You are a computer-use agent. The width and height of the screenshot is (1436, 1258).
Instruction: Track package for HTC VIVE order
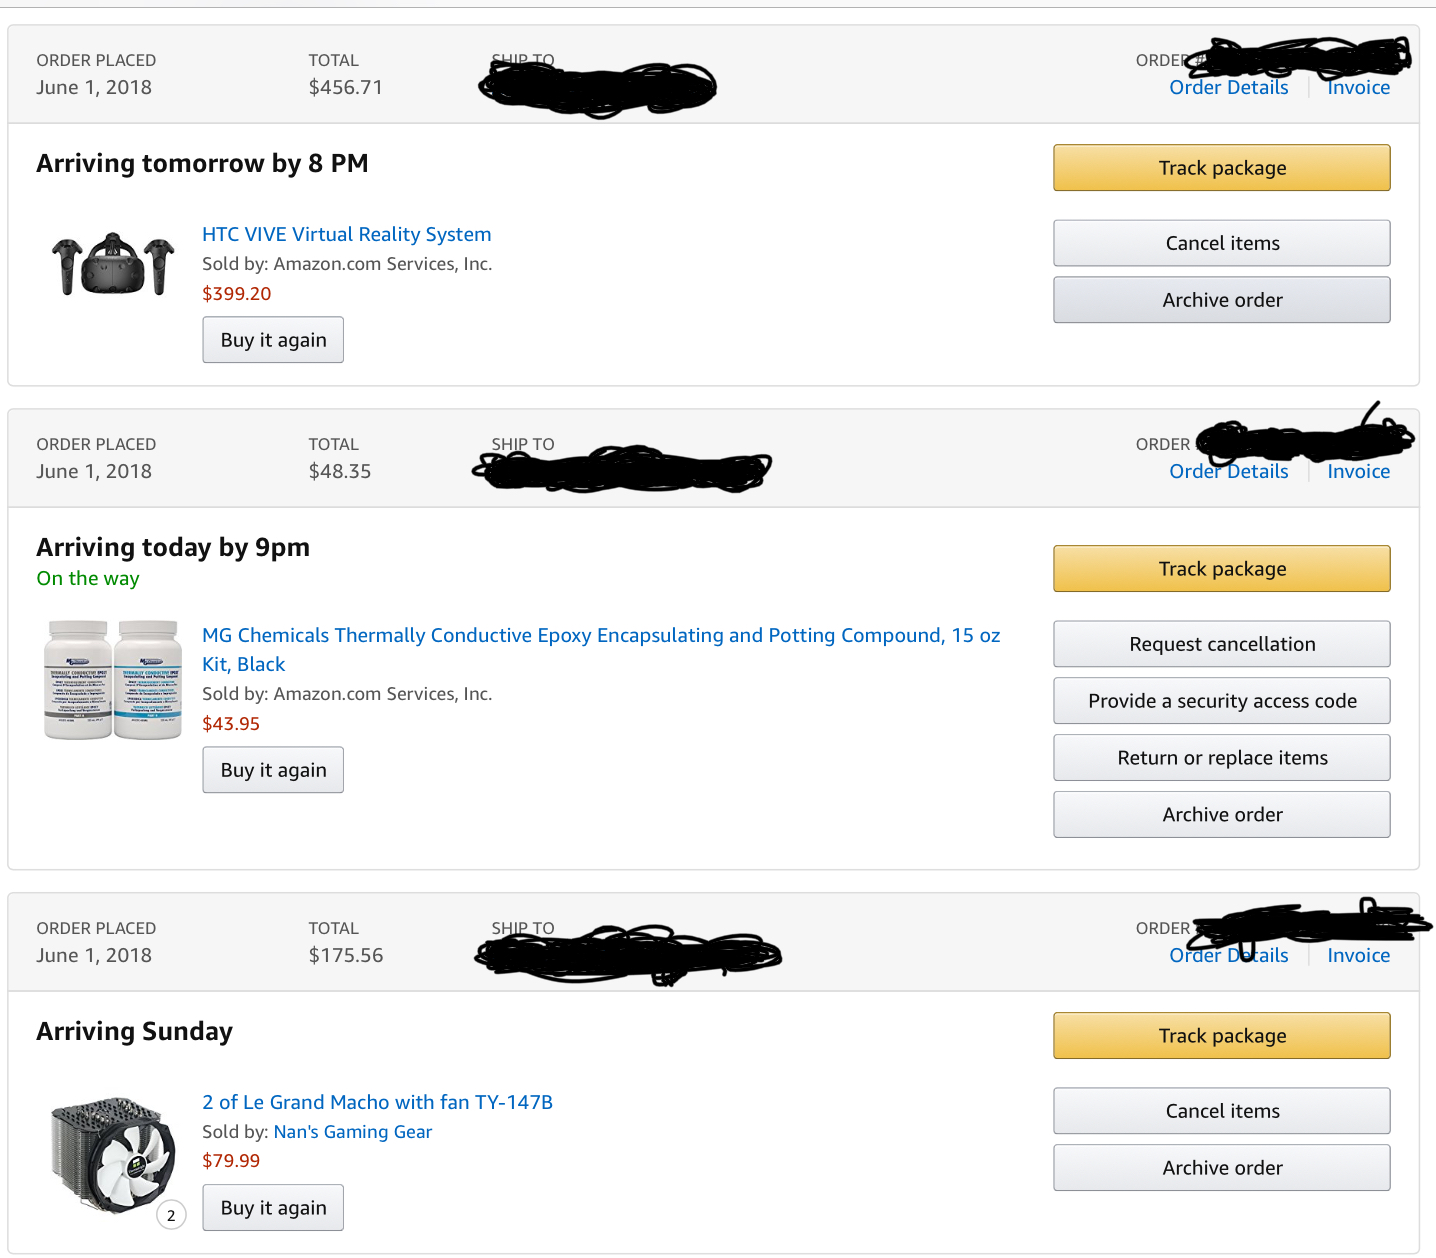coord(1221,168)
